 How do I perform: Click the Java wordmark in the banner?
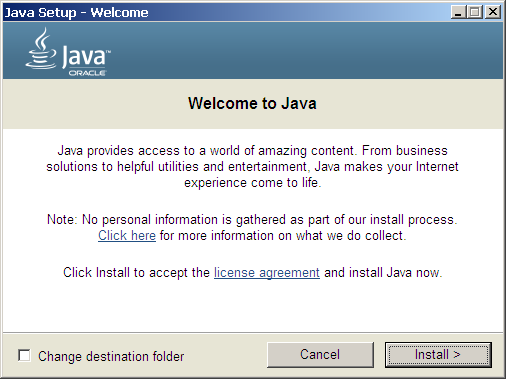click(86, 56)
